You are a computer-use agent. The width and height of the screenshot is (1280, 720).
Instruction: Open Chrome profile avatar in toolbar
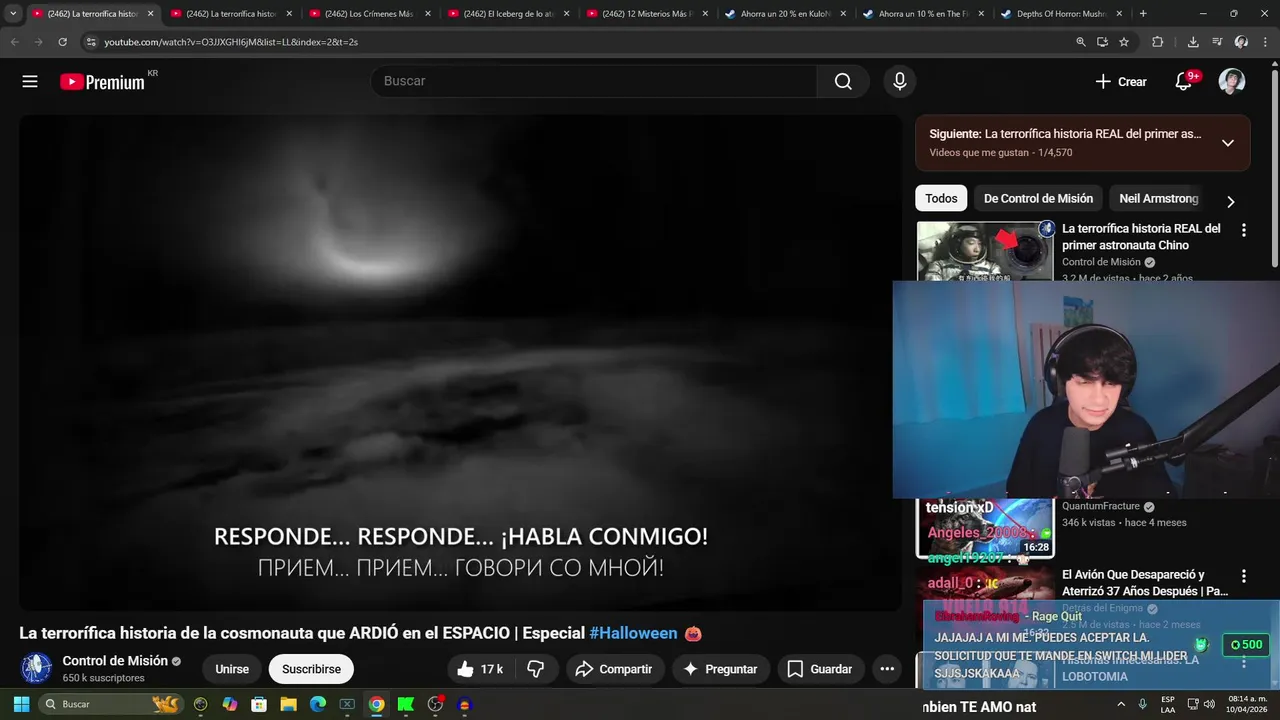(1241, 42)
